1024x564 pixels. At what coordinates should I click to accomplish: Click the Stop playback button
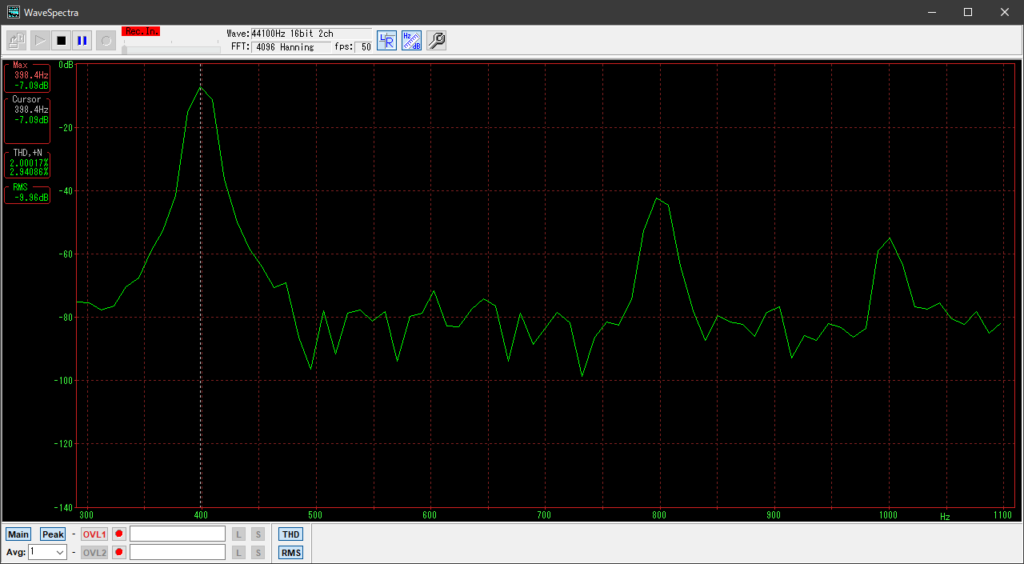pos(61,41)
